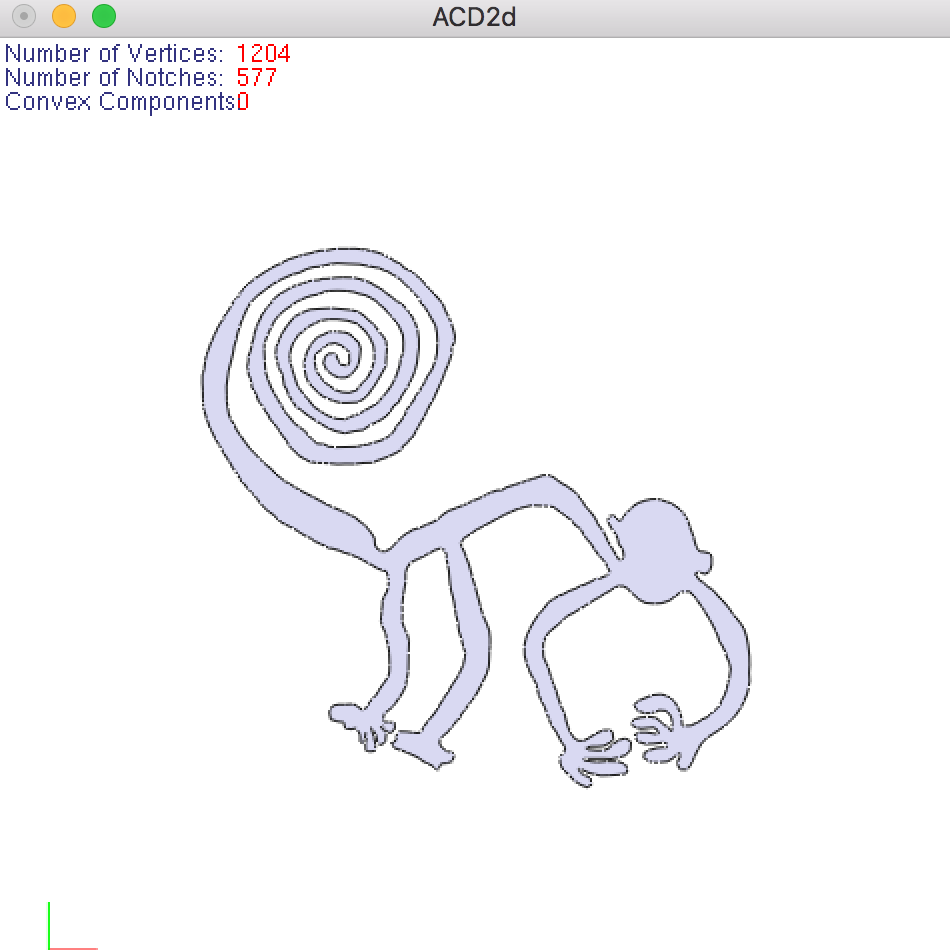Click the Convex Components label

(x=120, y=102)
